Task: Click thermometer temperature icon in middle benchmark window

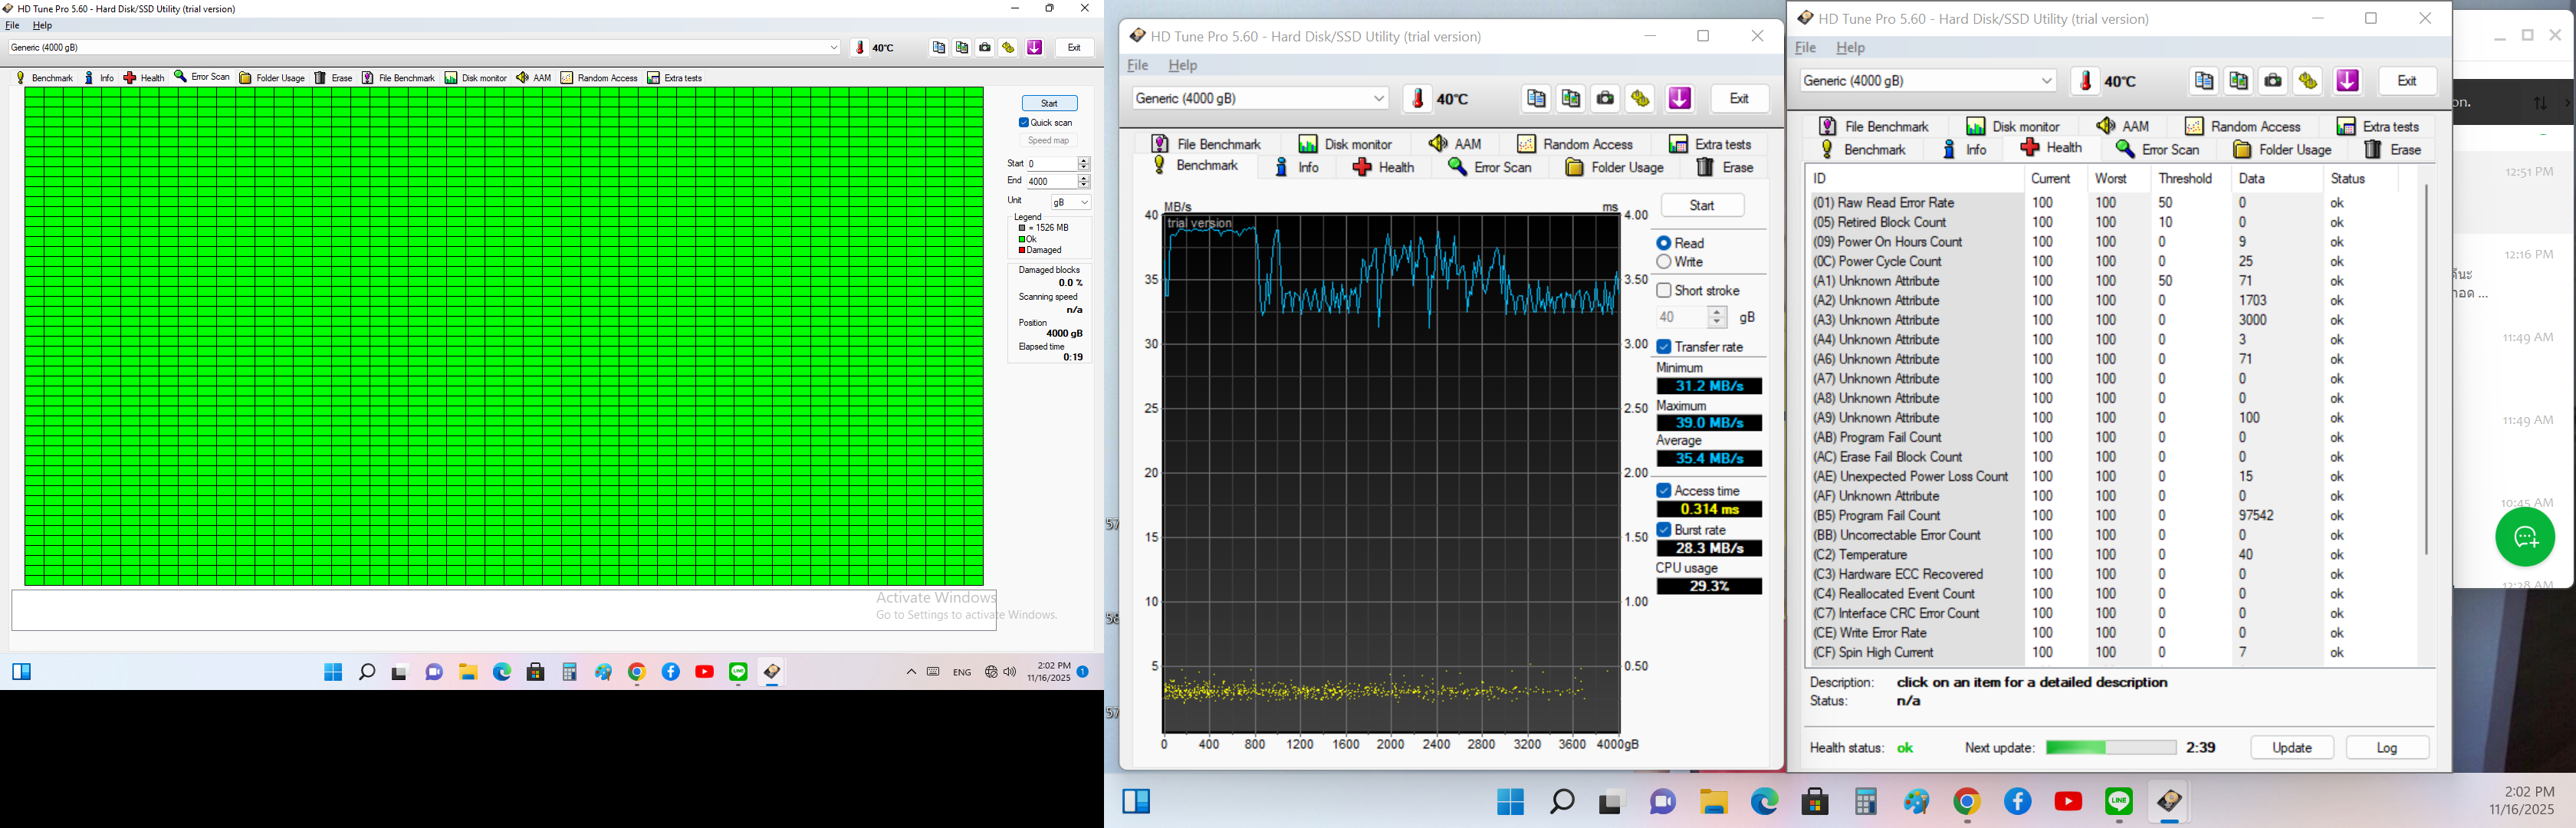Action: point(1417,98)
